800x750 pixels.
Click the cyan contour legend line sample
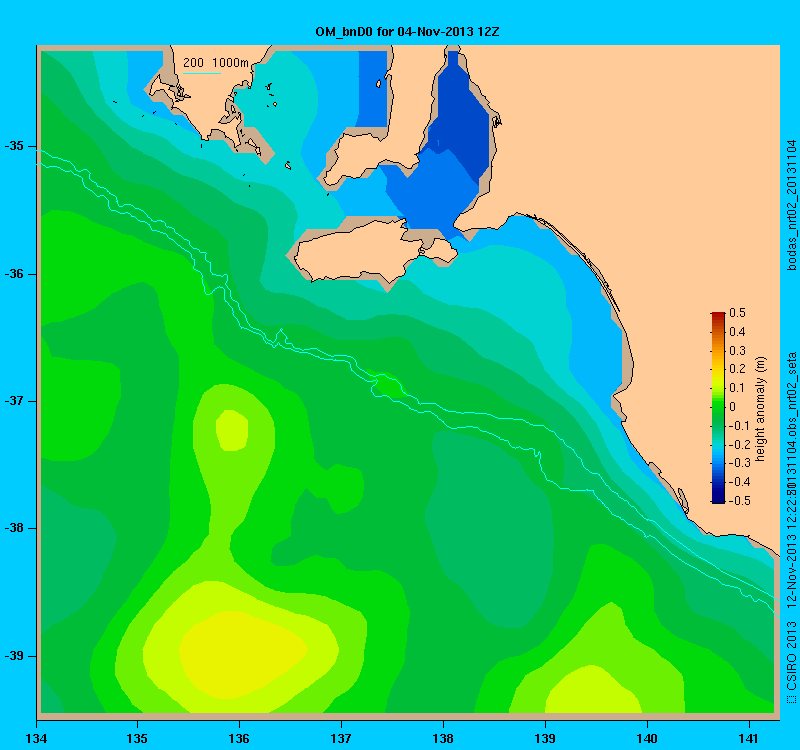point(202,73)
